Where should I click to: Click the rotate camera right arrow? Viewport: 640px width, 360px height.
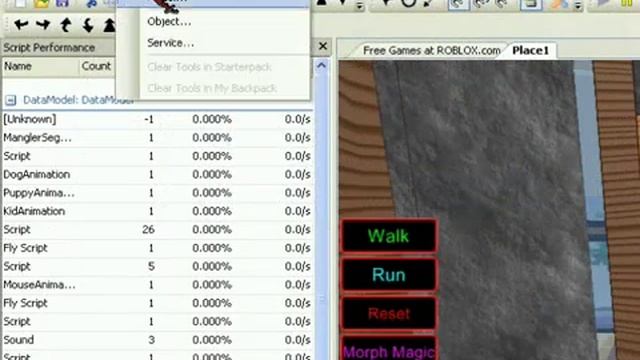(43, 25)
